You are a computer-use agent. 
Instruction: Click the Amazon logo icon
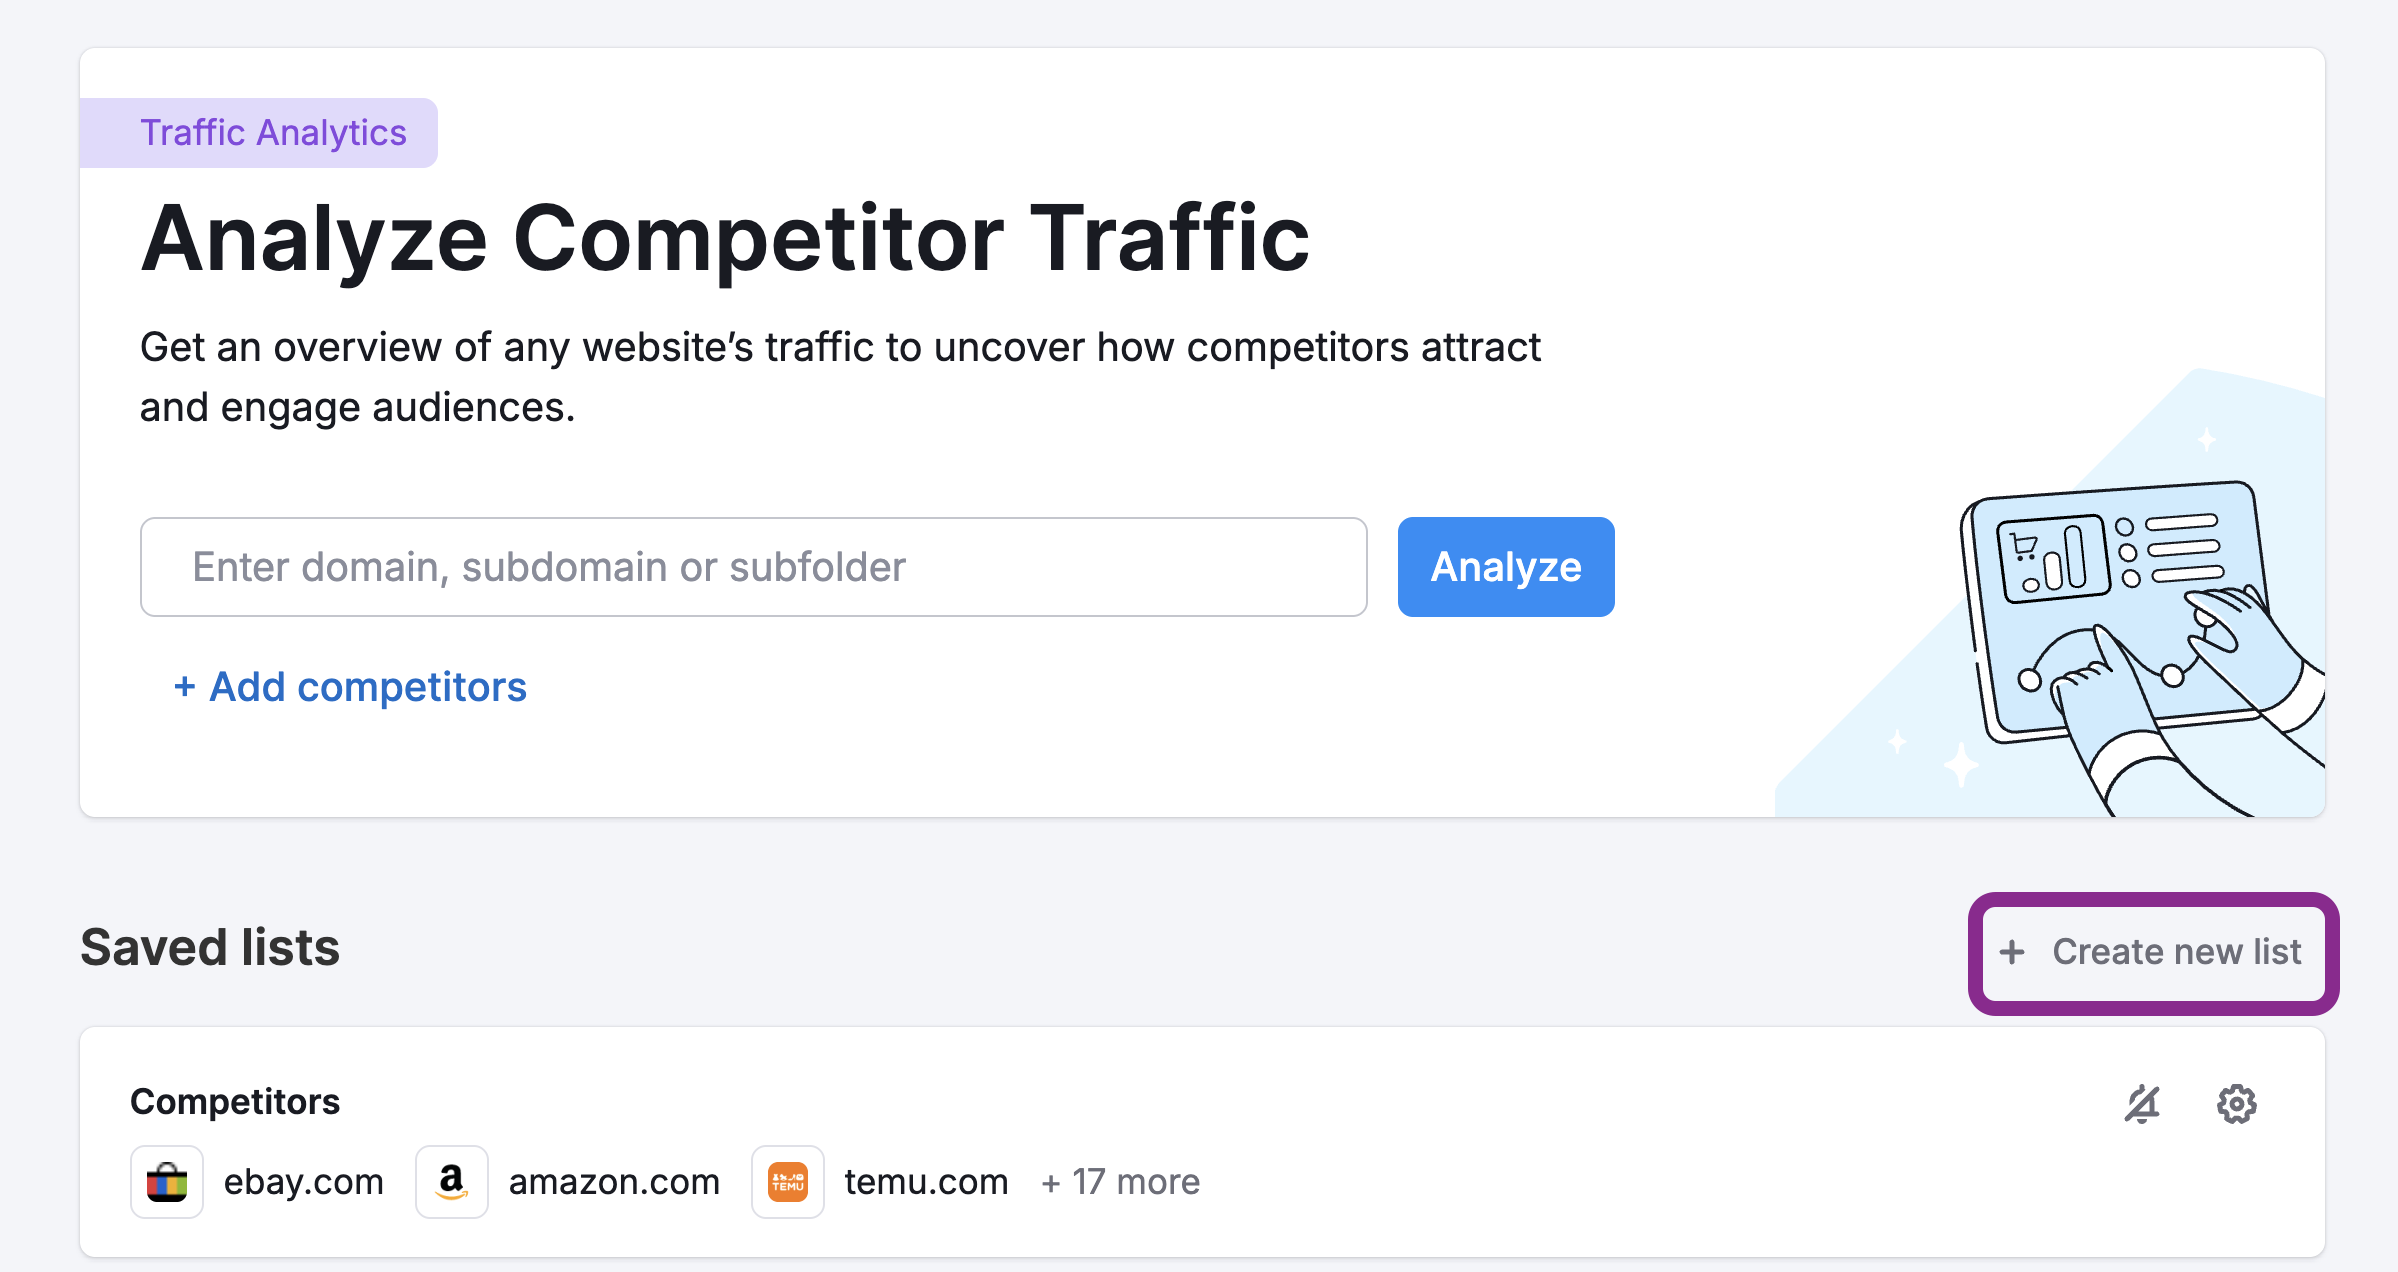[x=452, y=1182]
